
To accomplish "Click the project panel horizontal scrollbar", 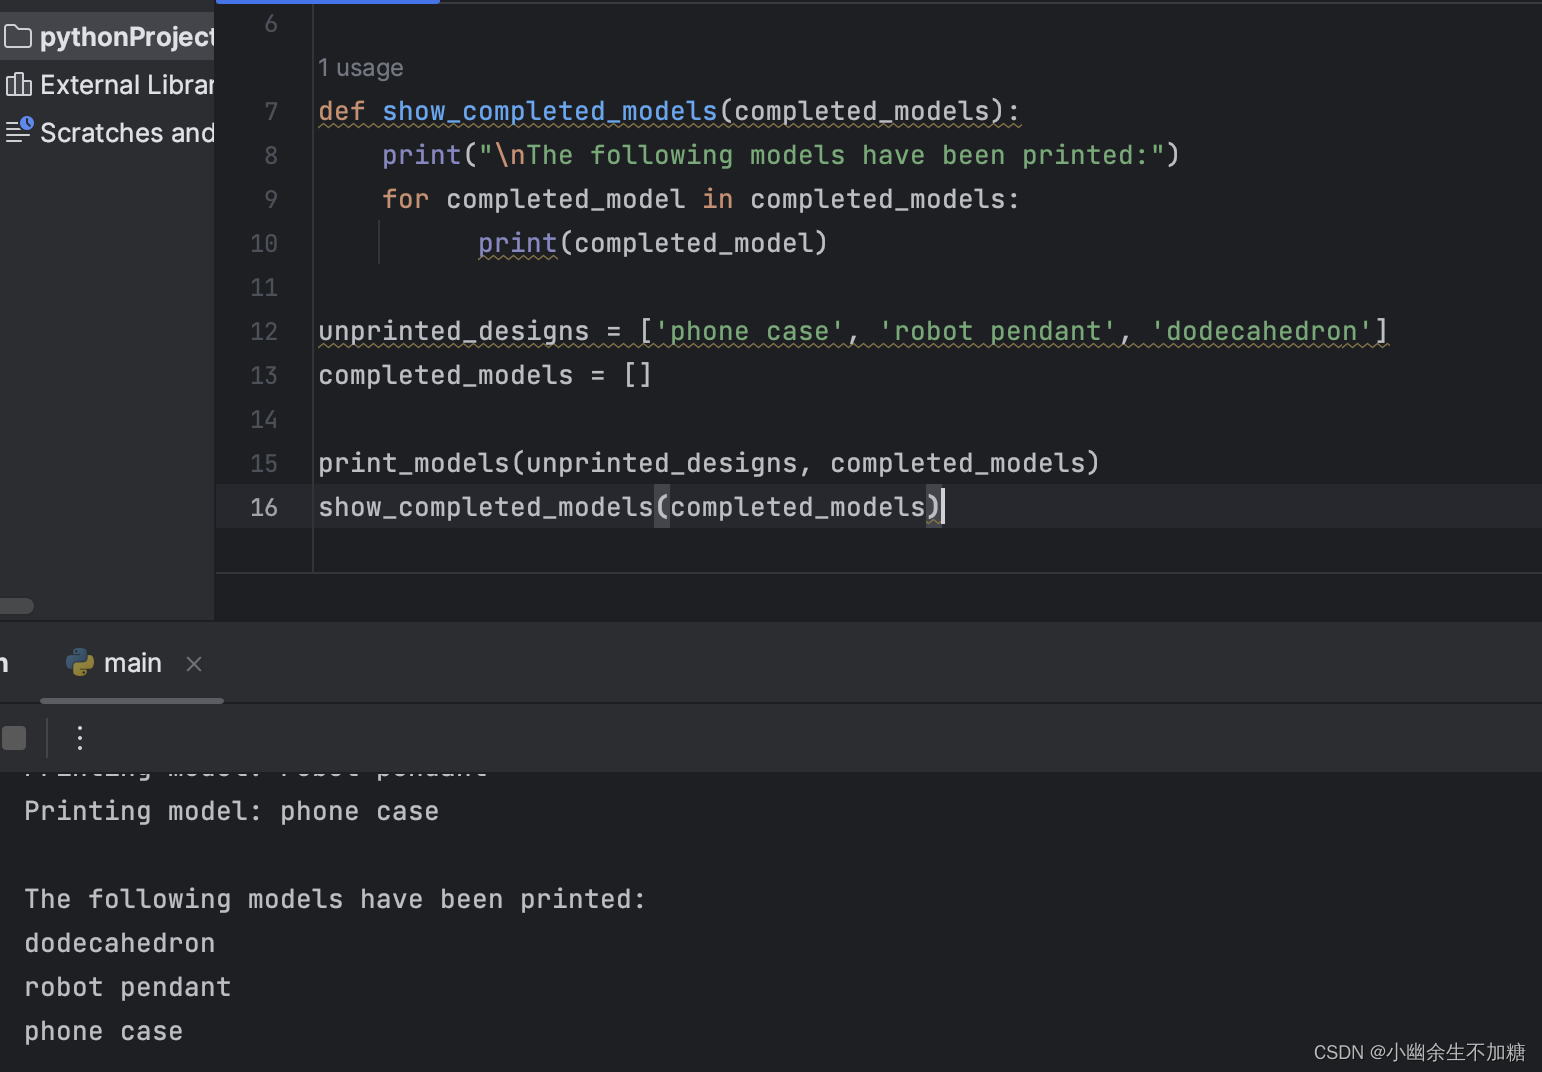I will (17, 606).
